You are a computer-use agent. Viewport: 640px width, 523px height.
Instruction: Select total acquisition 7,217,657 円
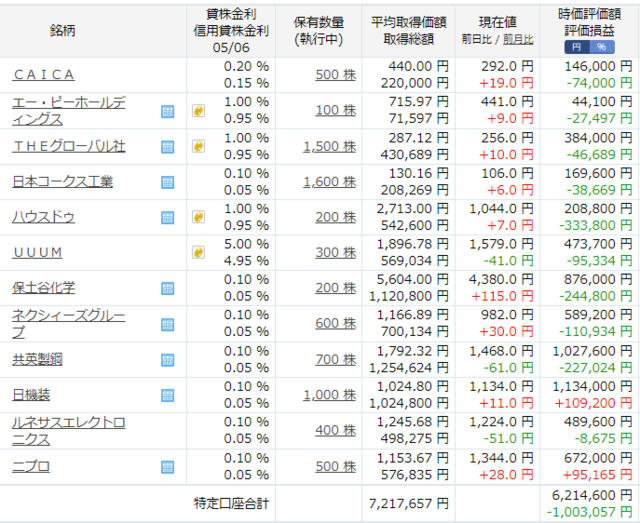pos(409,503)
